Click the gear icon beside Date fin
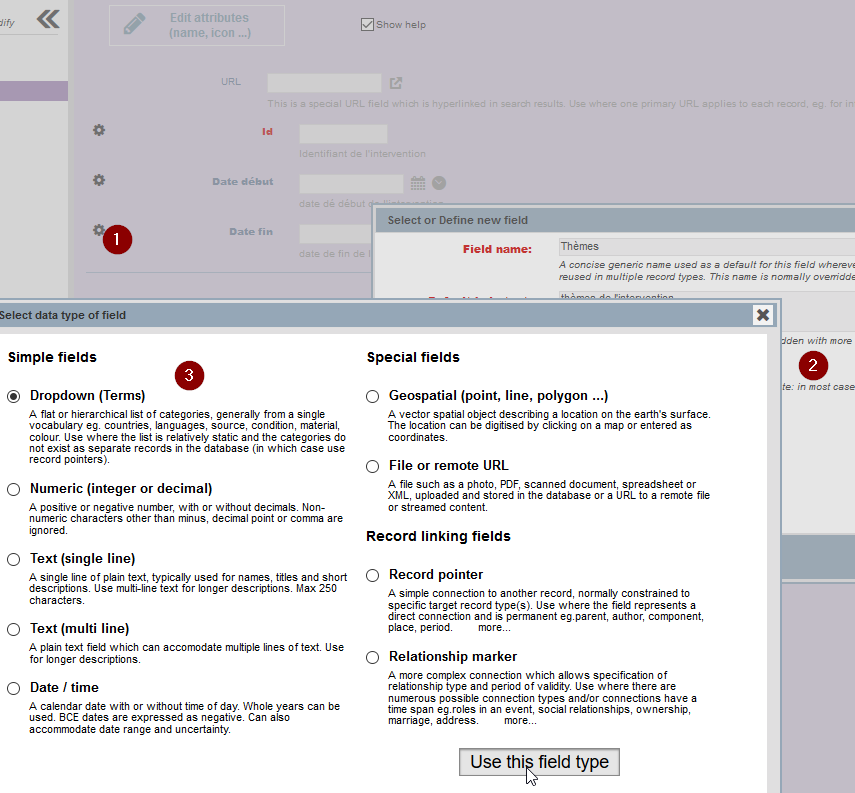The width and height of the screenshot is (855, 793). (99, 230)
